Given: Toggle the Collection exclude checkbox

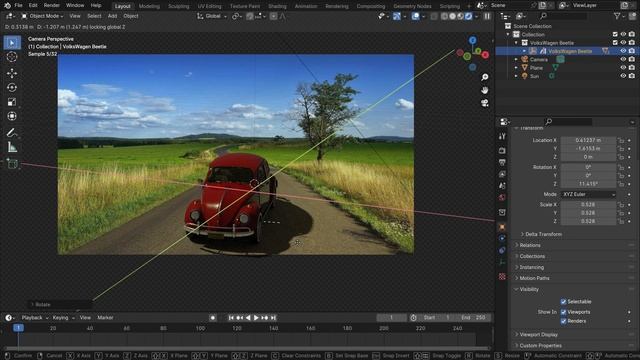Looking at the screenshot, I should [615, 34].
